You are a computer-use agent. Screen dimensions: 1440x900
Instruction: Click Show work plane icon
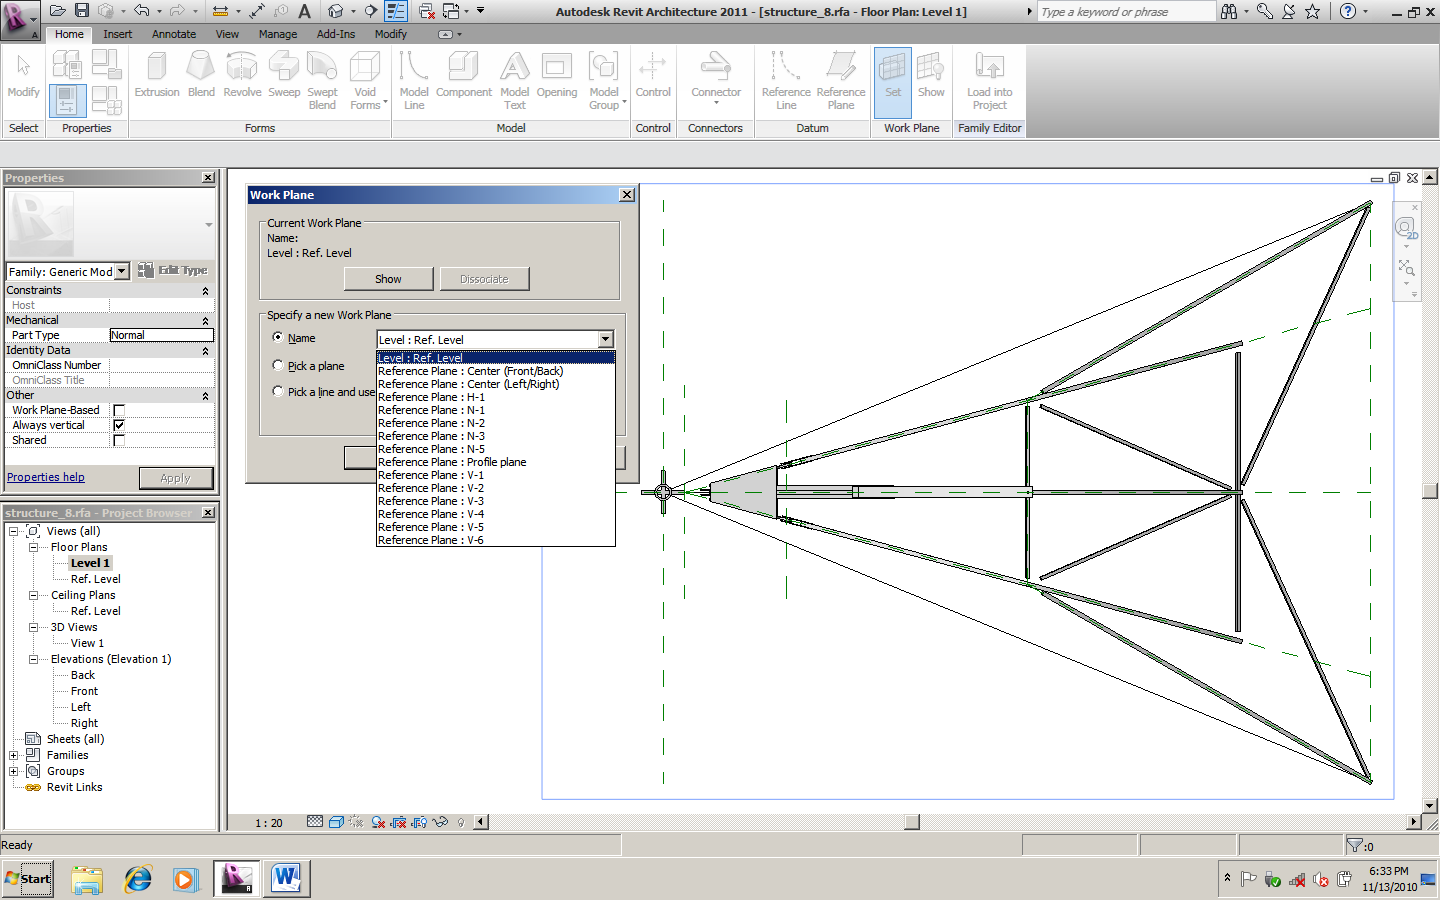tap(931, 75)
